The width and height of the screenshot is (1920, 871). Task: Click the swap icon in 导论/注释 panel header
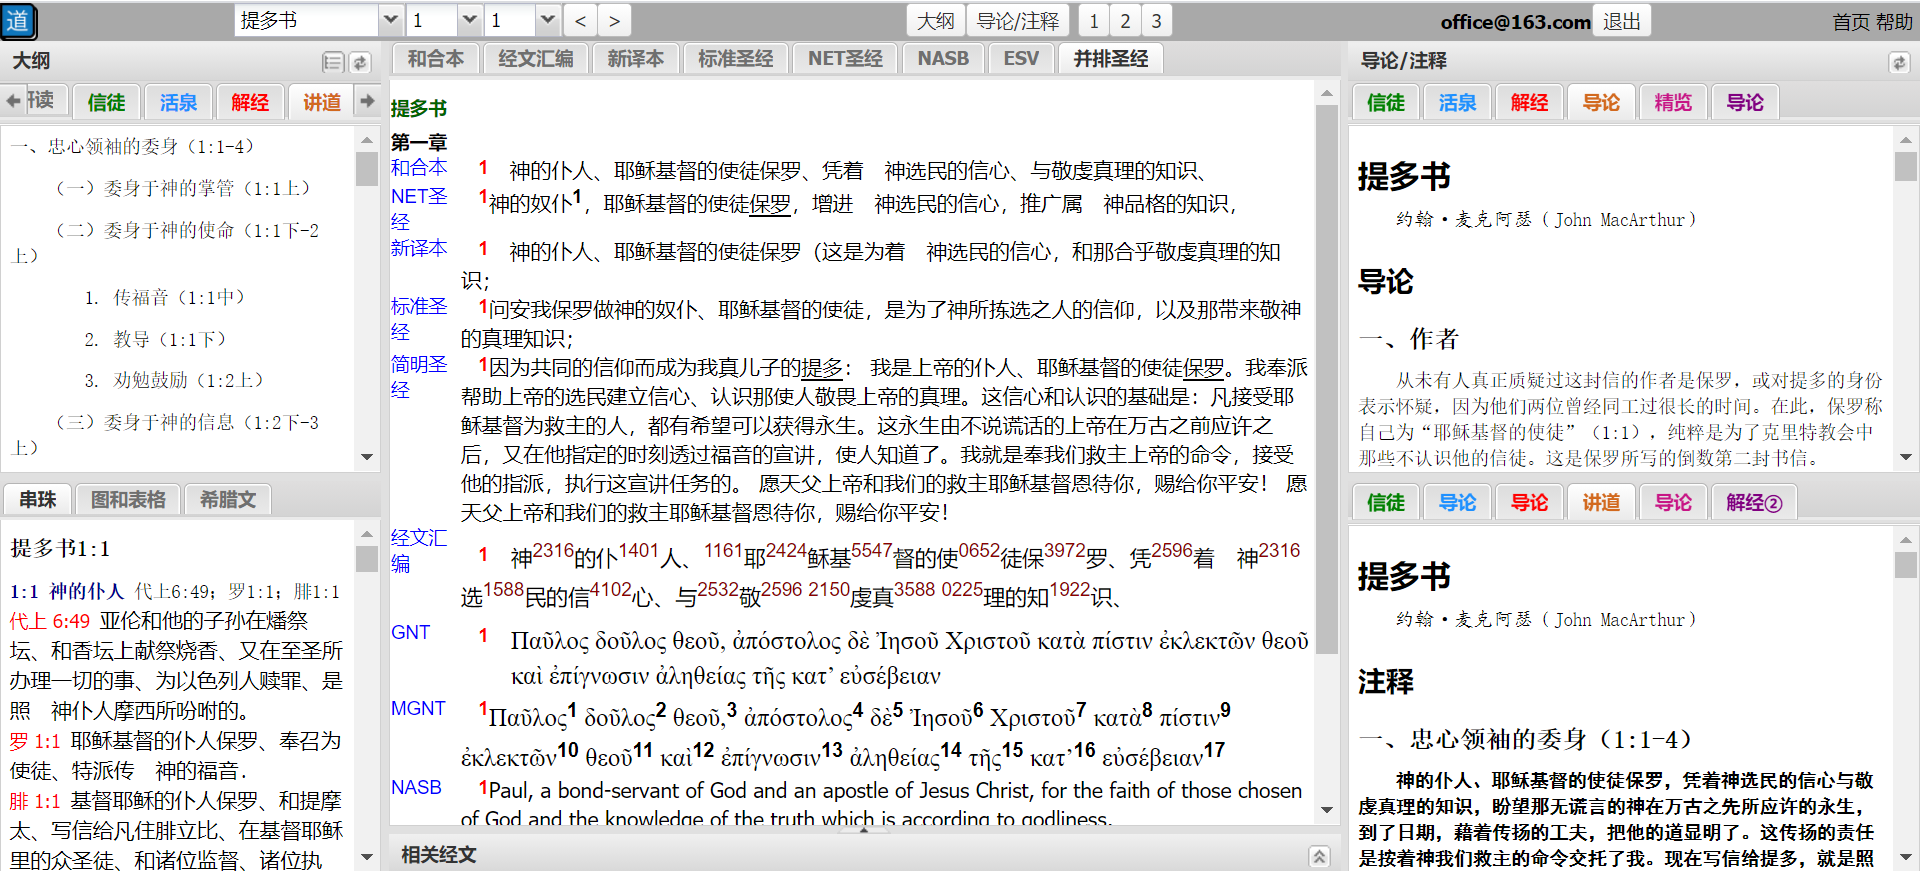click(1899, 63)
